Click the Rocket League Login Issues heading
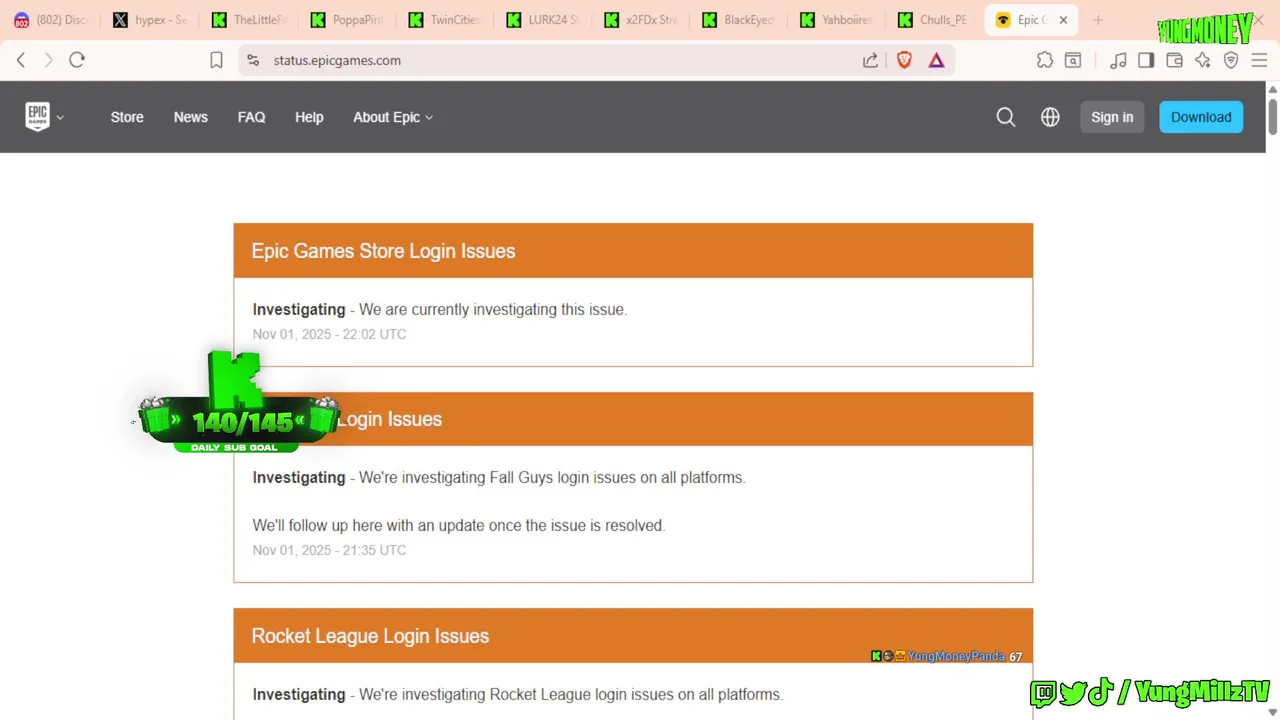 click(x=370, y=636)
